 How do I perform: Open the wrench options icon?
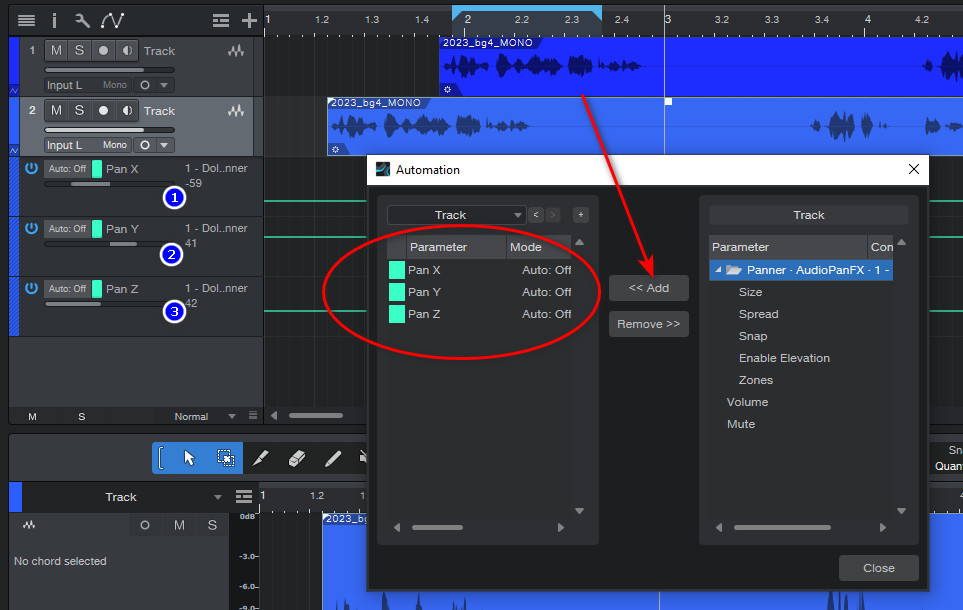coord(82,21)
